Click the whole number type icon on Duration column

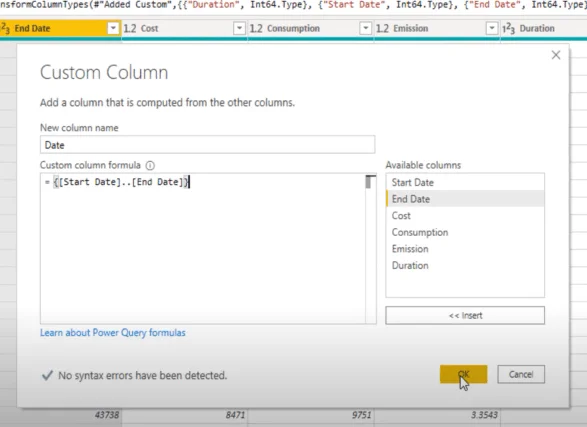[x=508, y=28]
